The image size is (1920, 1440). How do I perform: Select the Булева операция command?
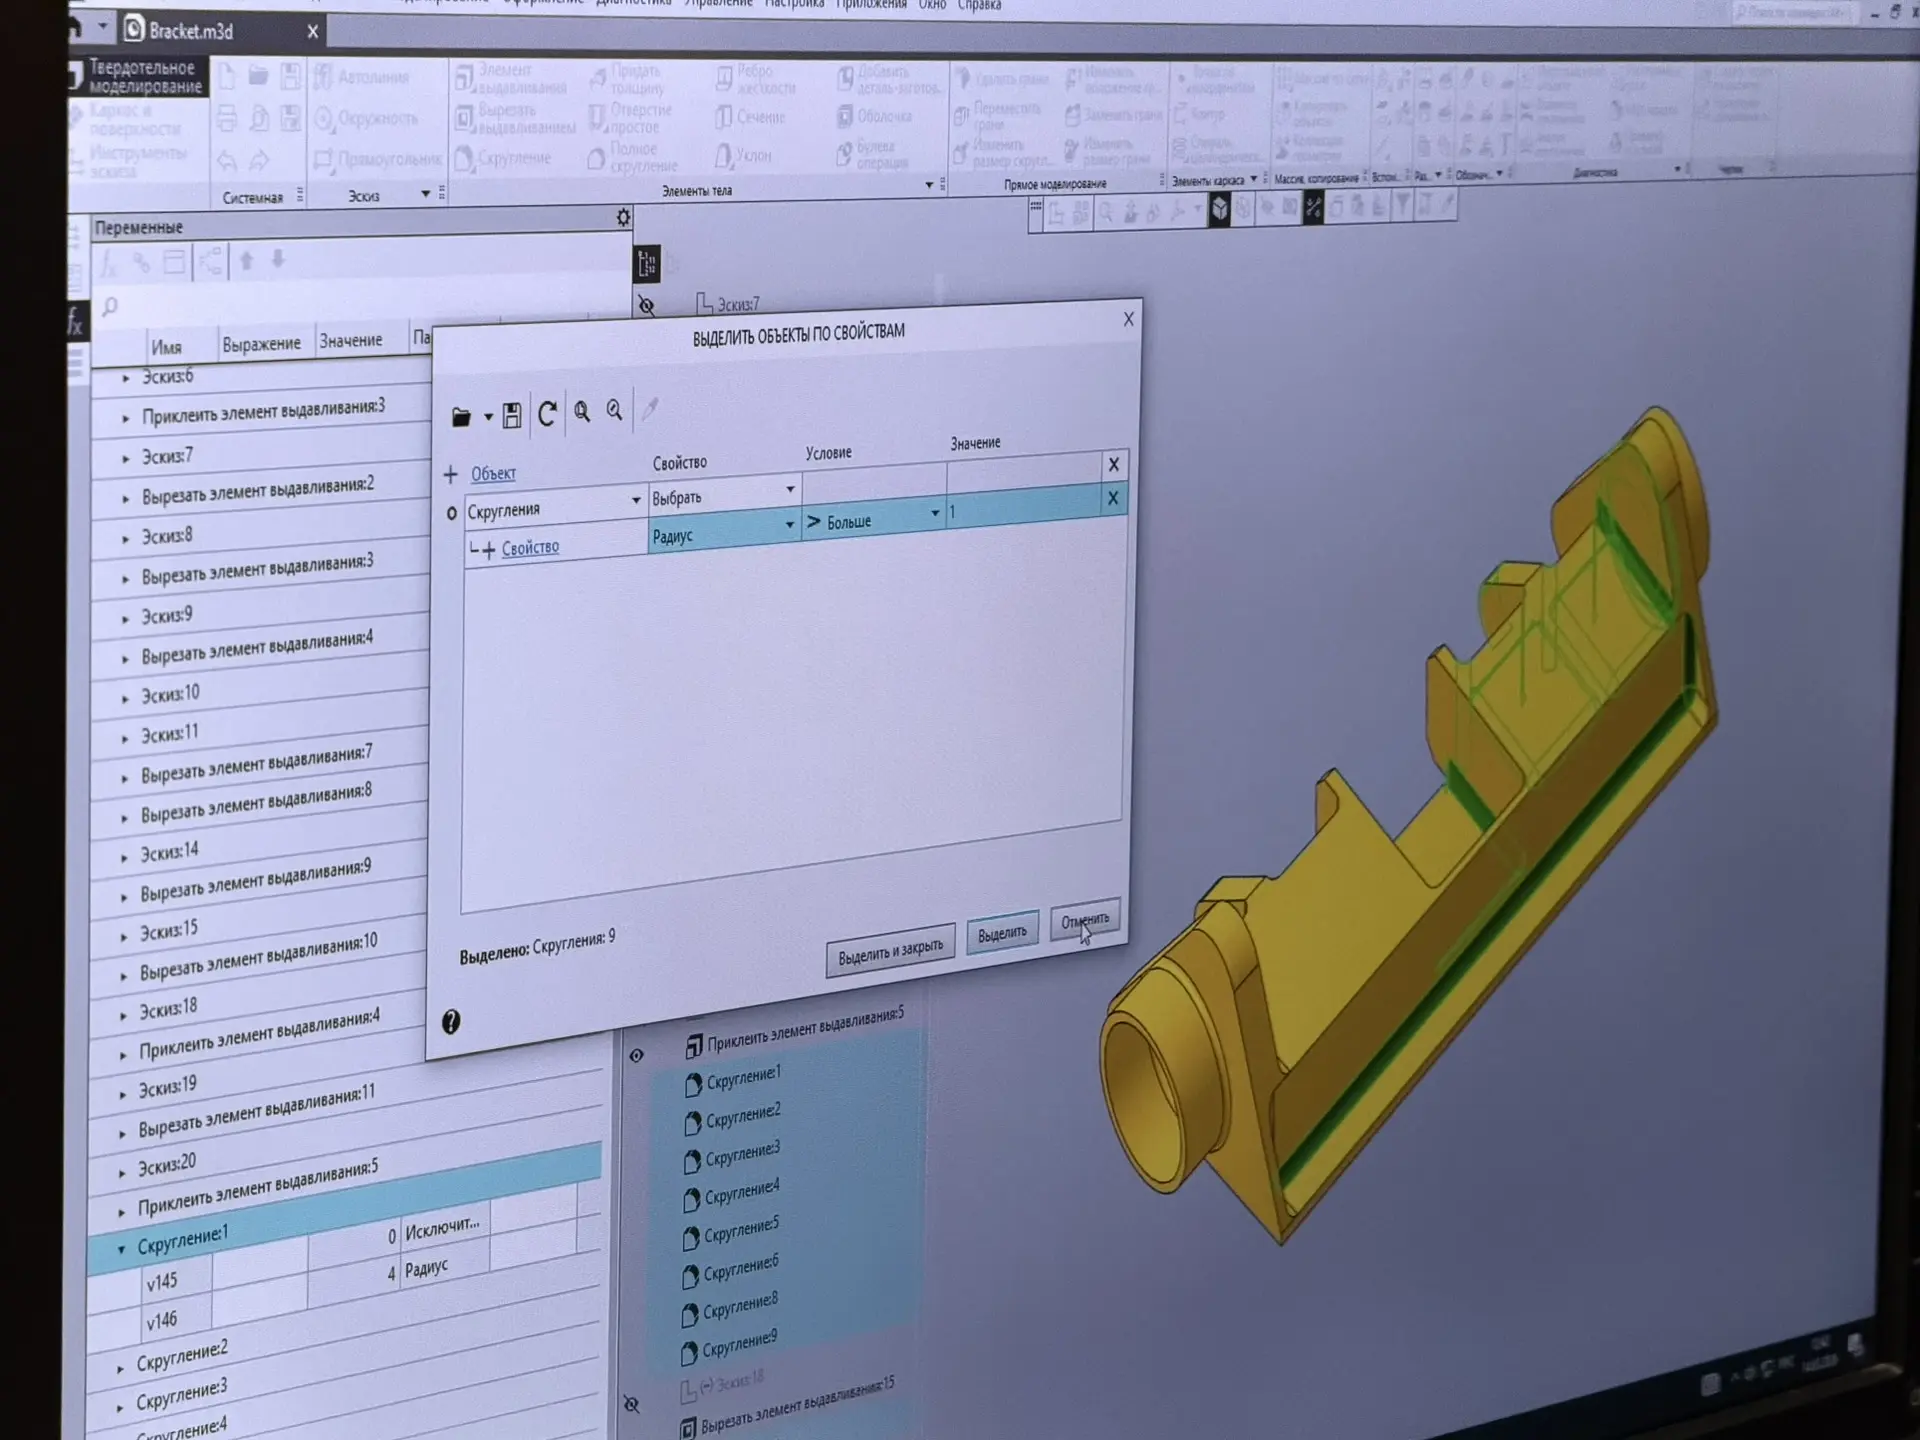click(872, 154)
